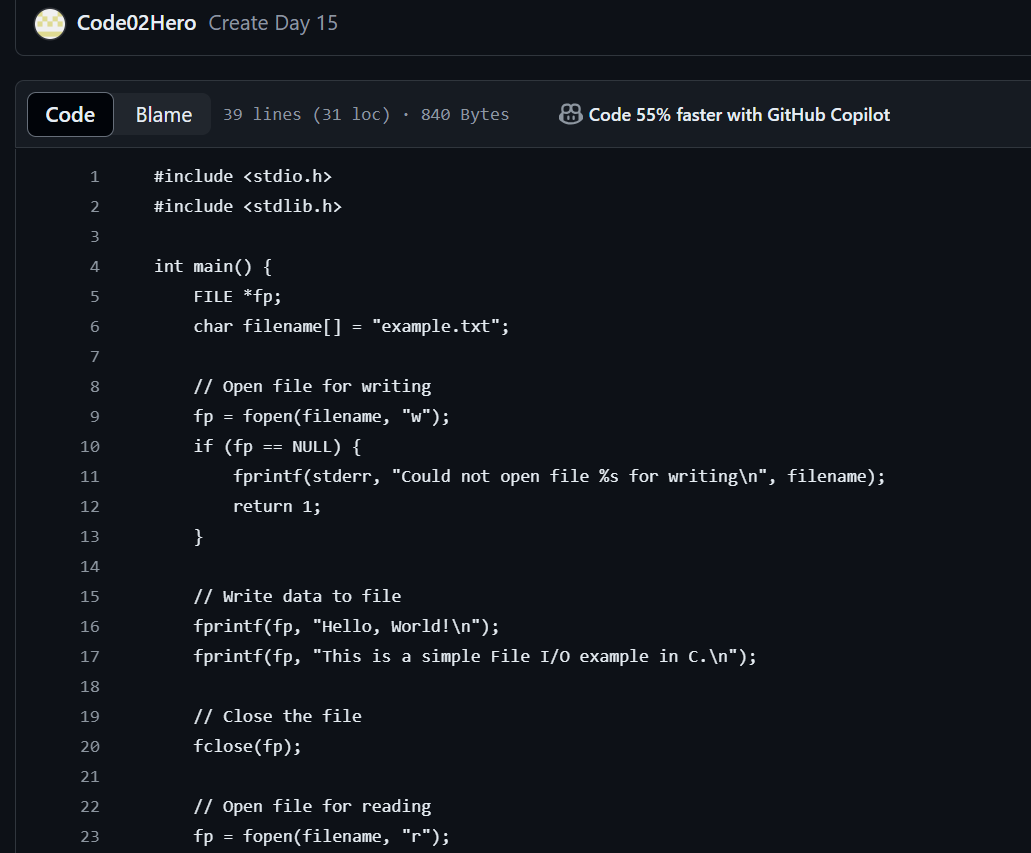Click the '840 Bytes' file size text
The image size is (1031, 853).
click(465, 114)
